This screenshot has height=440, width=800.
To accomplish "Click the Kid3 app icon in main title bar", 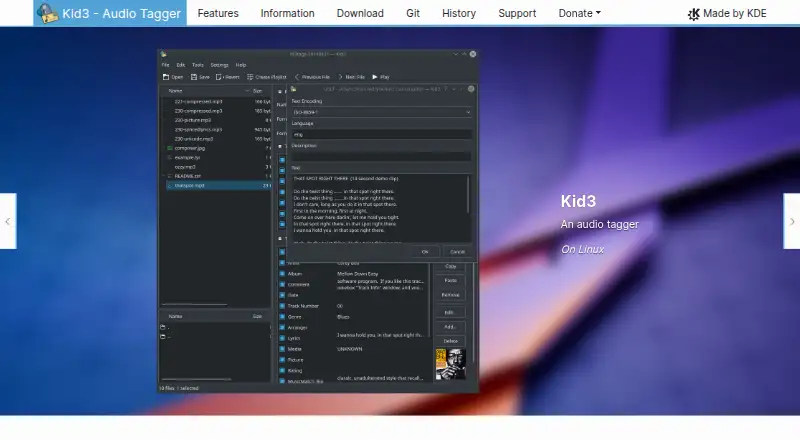I will tap(164, 54).
